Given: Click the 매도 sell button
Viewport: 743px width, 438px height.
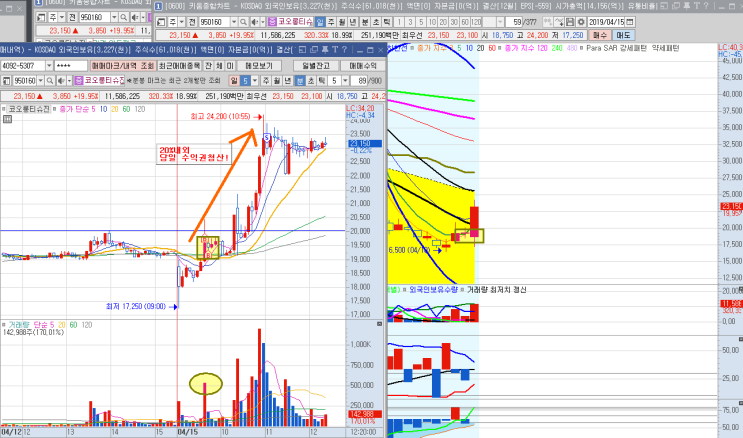Looking at the screenshot, I should [x=624, y=35].
